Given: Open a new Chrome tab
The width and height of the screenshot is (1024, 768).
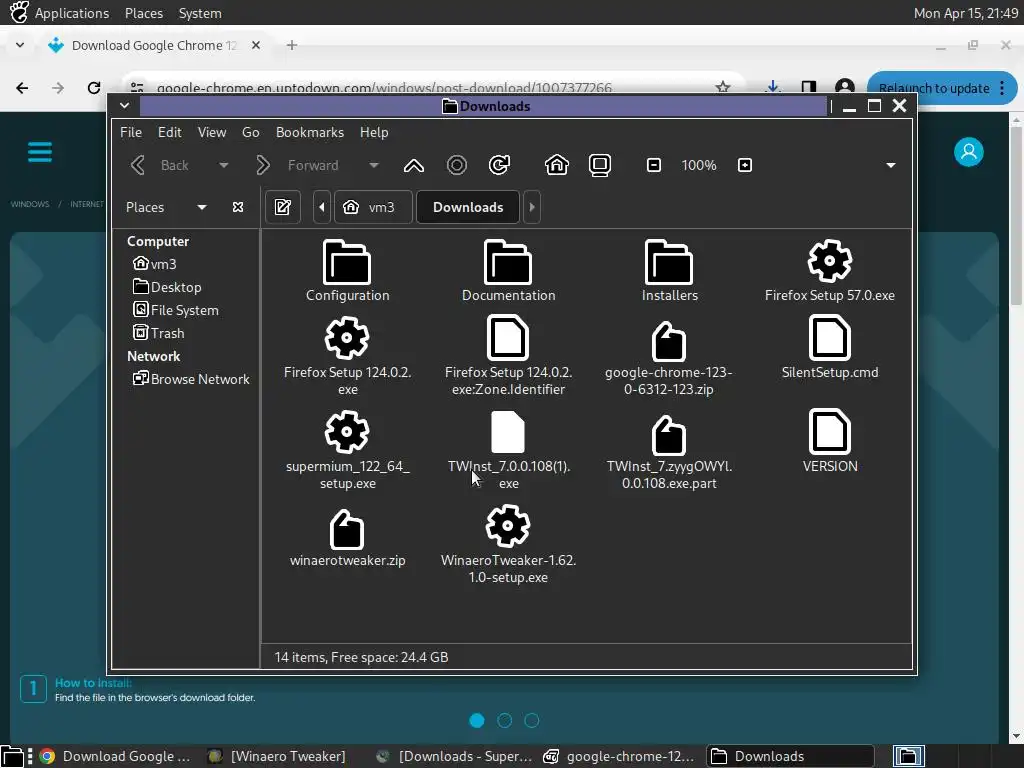Looking at the screenshot, I should [292, 45].
